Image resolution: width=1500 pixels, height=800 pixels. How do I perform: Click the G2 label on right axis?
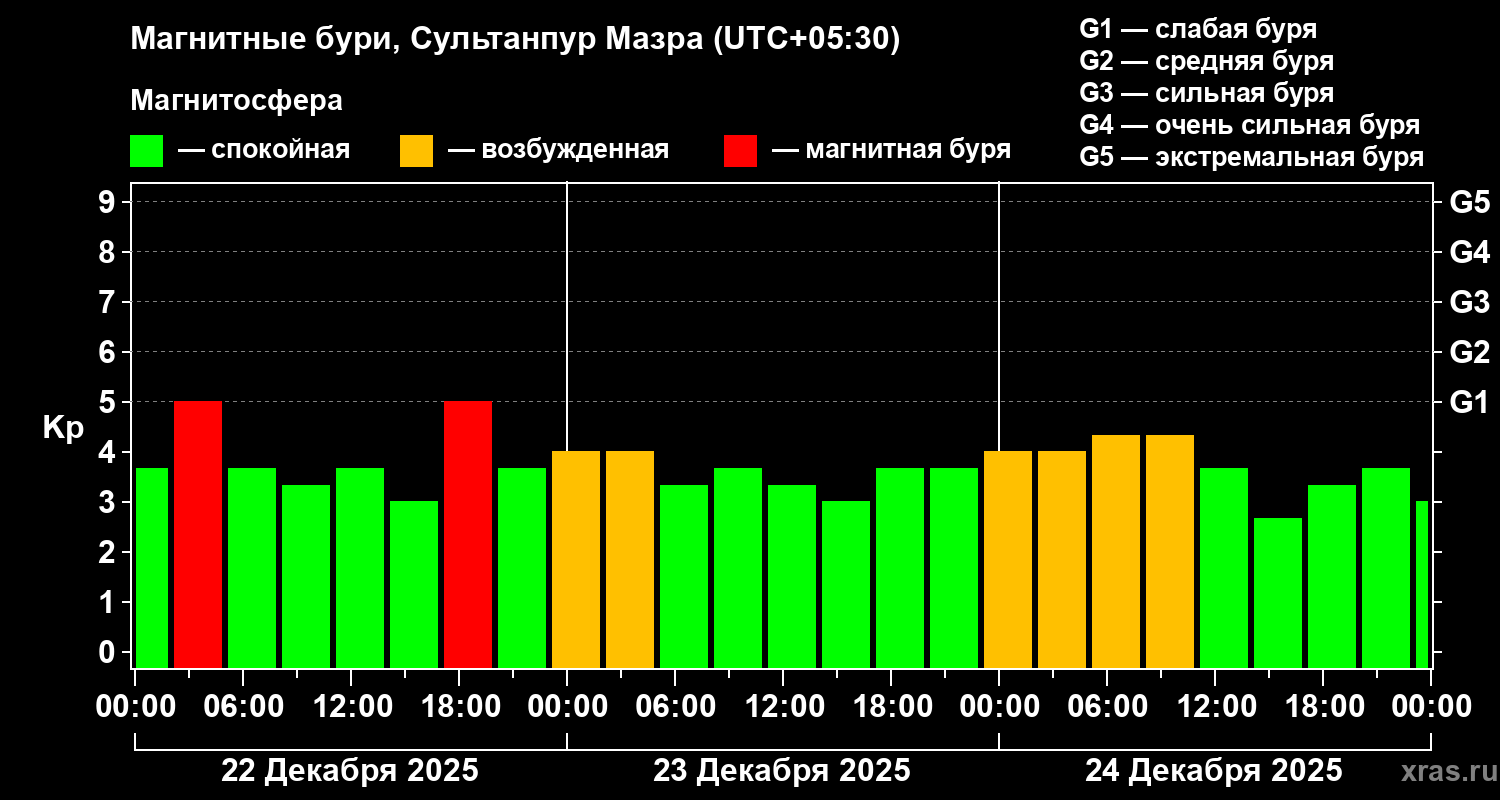click(1469, 352)
